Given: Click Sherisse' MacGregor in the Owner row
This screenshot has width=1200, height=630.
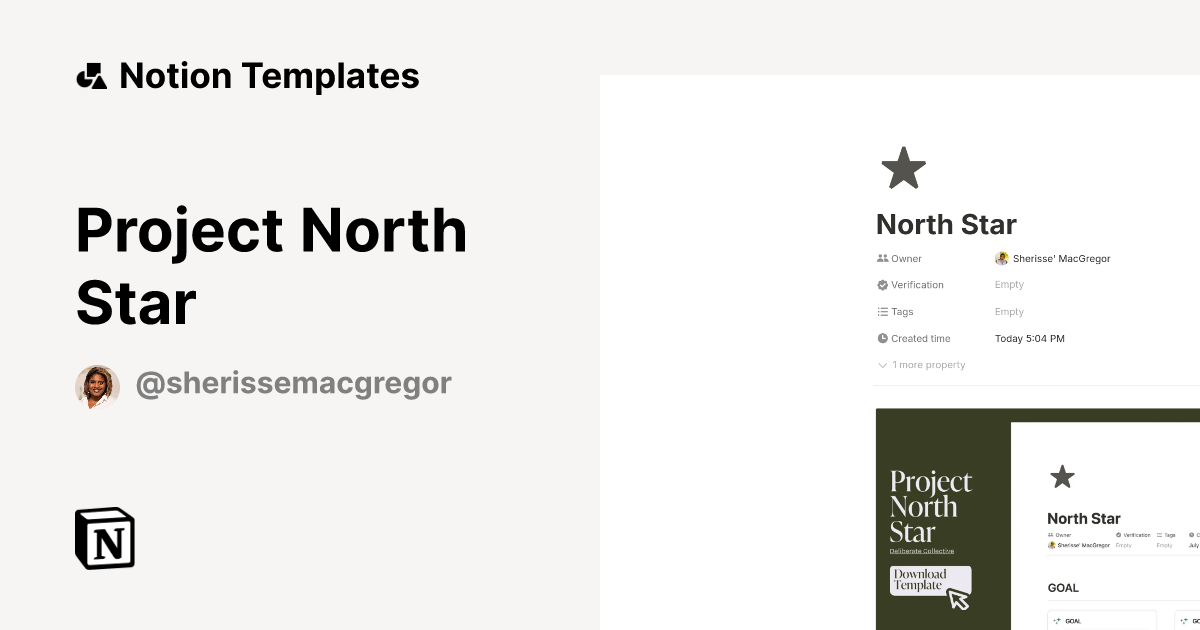Looking at the screenshot, I should click(x=1053, y=258).
